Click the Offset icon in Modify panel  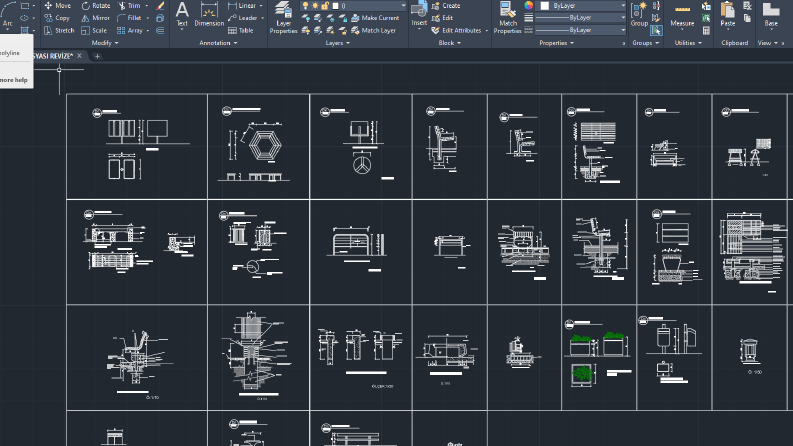click(160, 30)
